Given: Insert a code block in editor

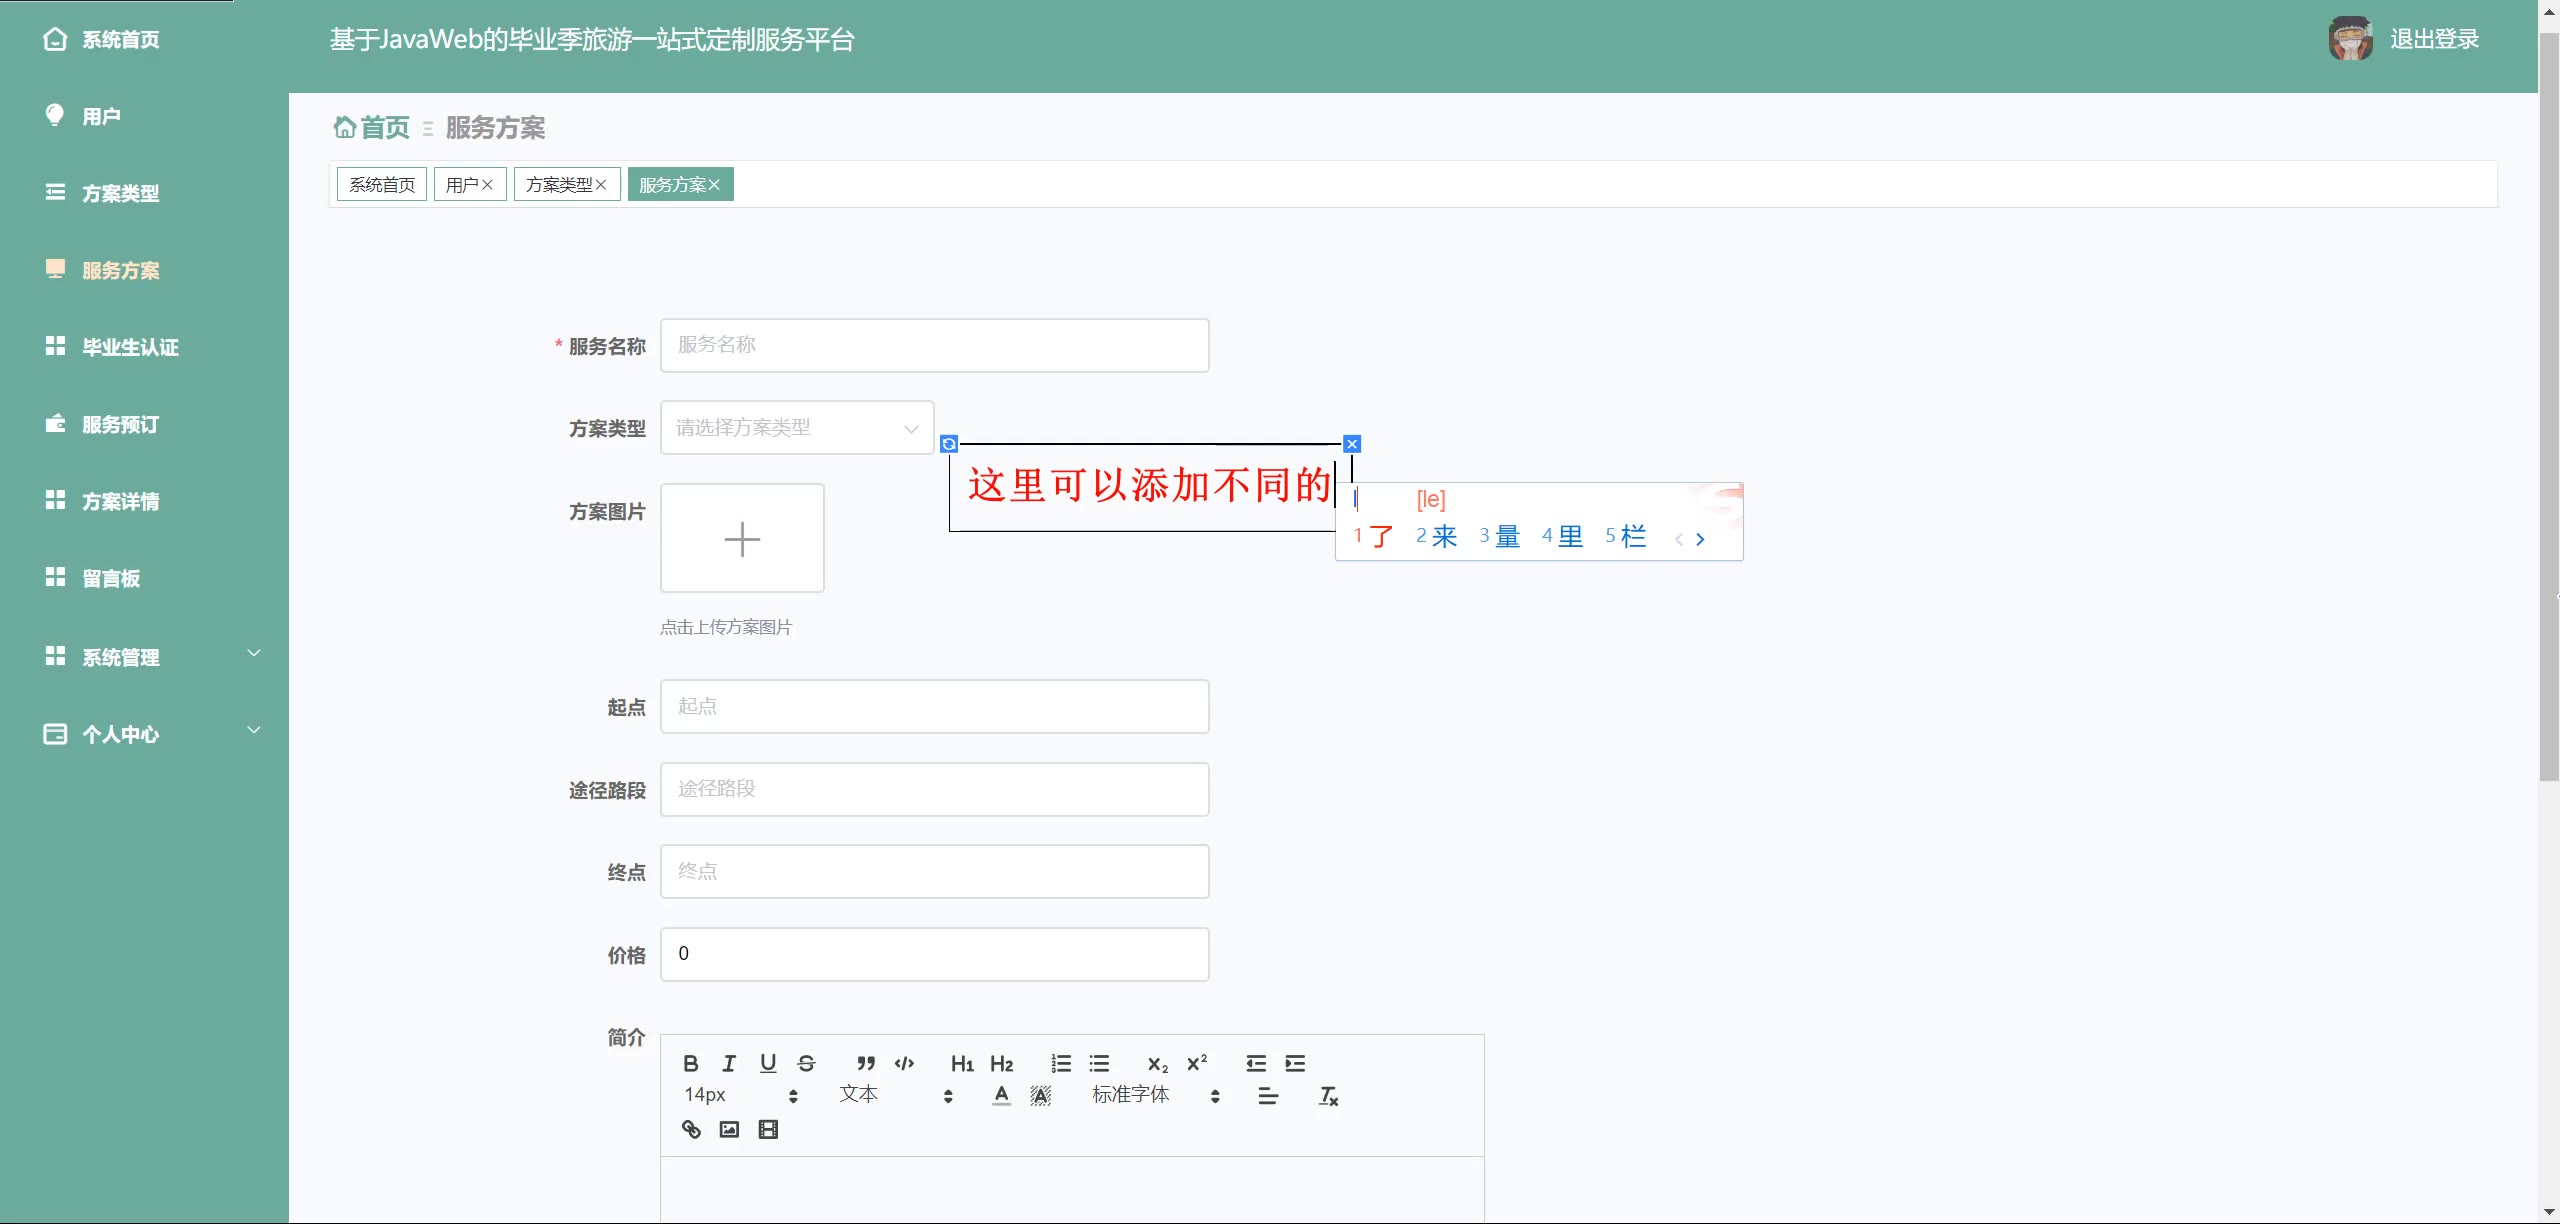Looking at the screenshot, I should pyautogui.click(x=904, y=1063).
